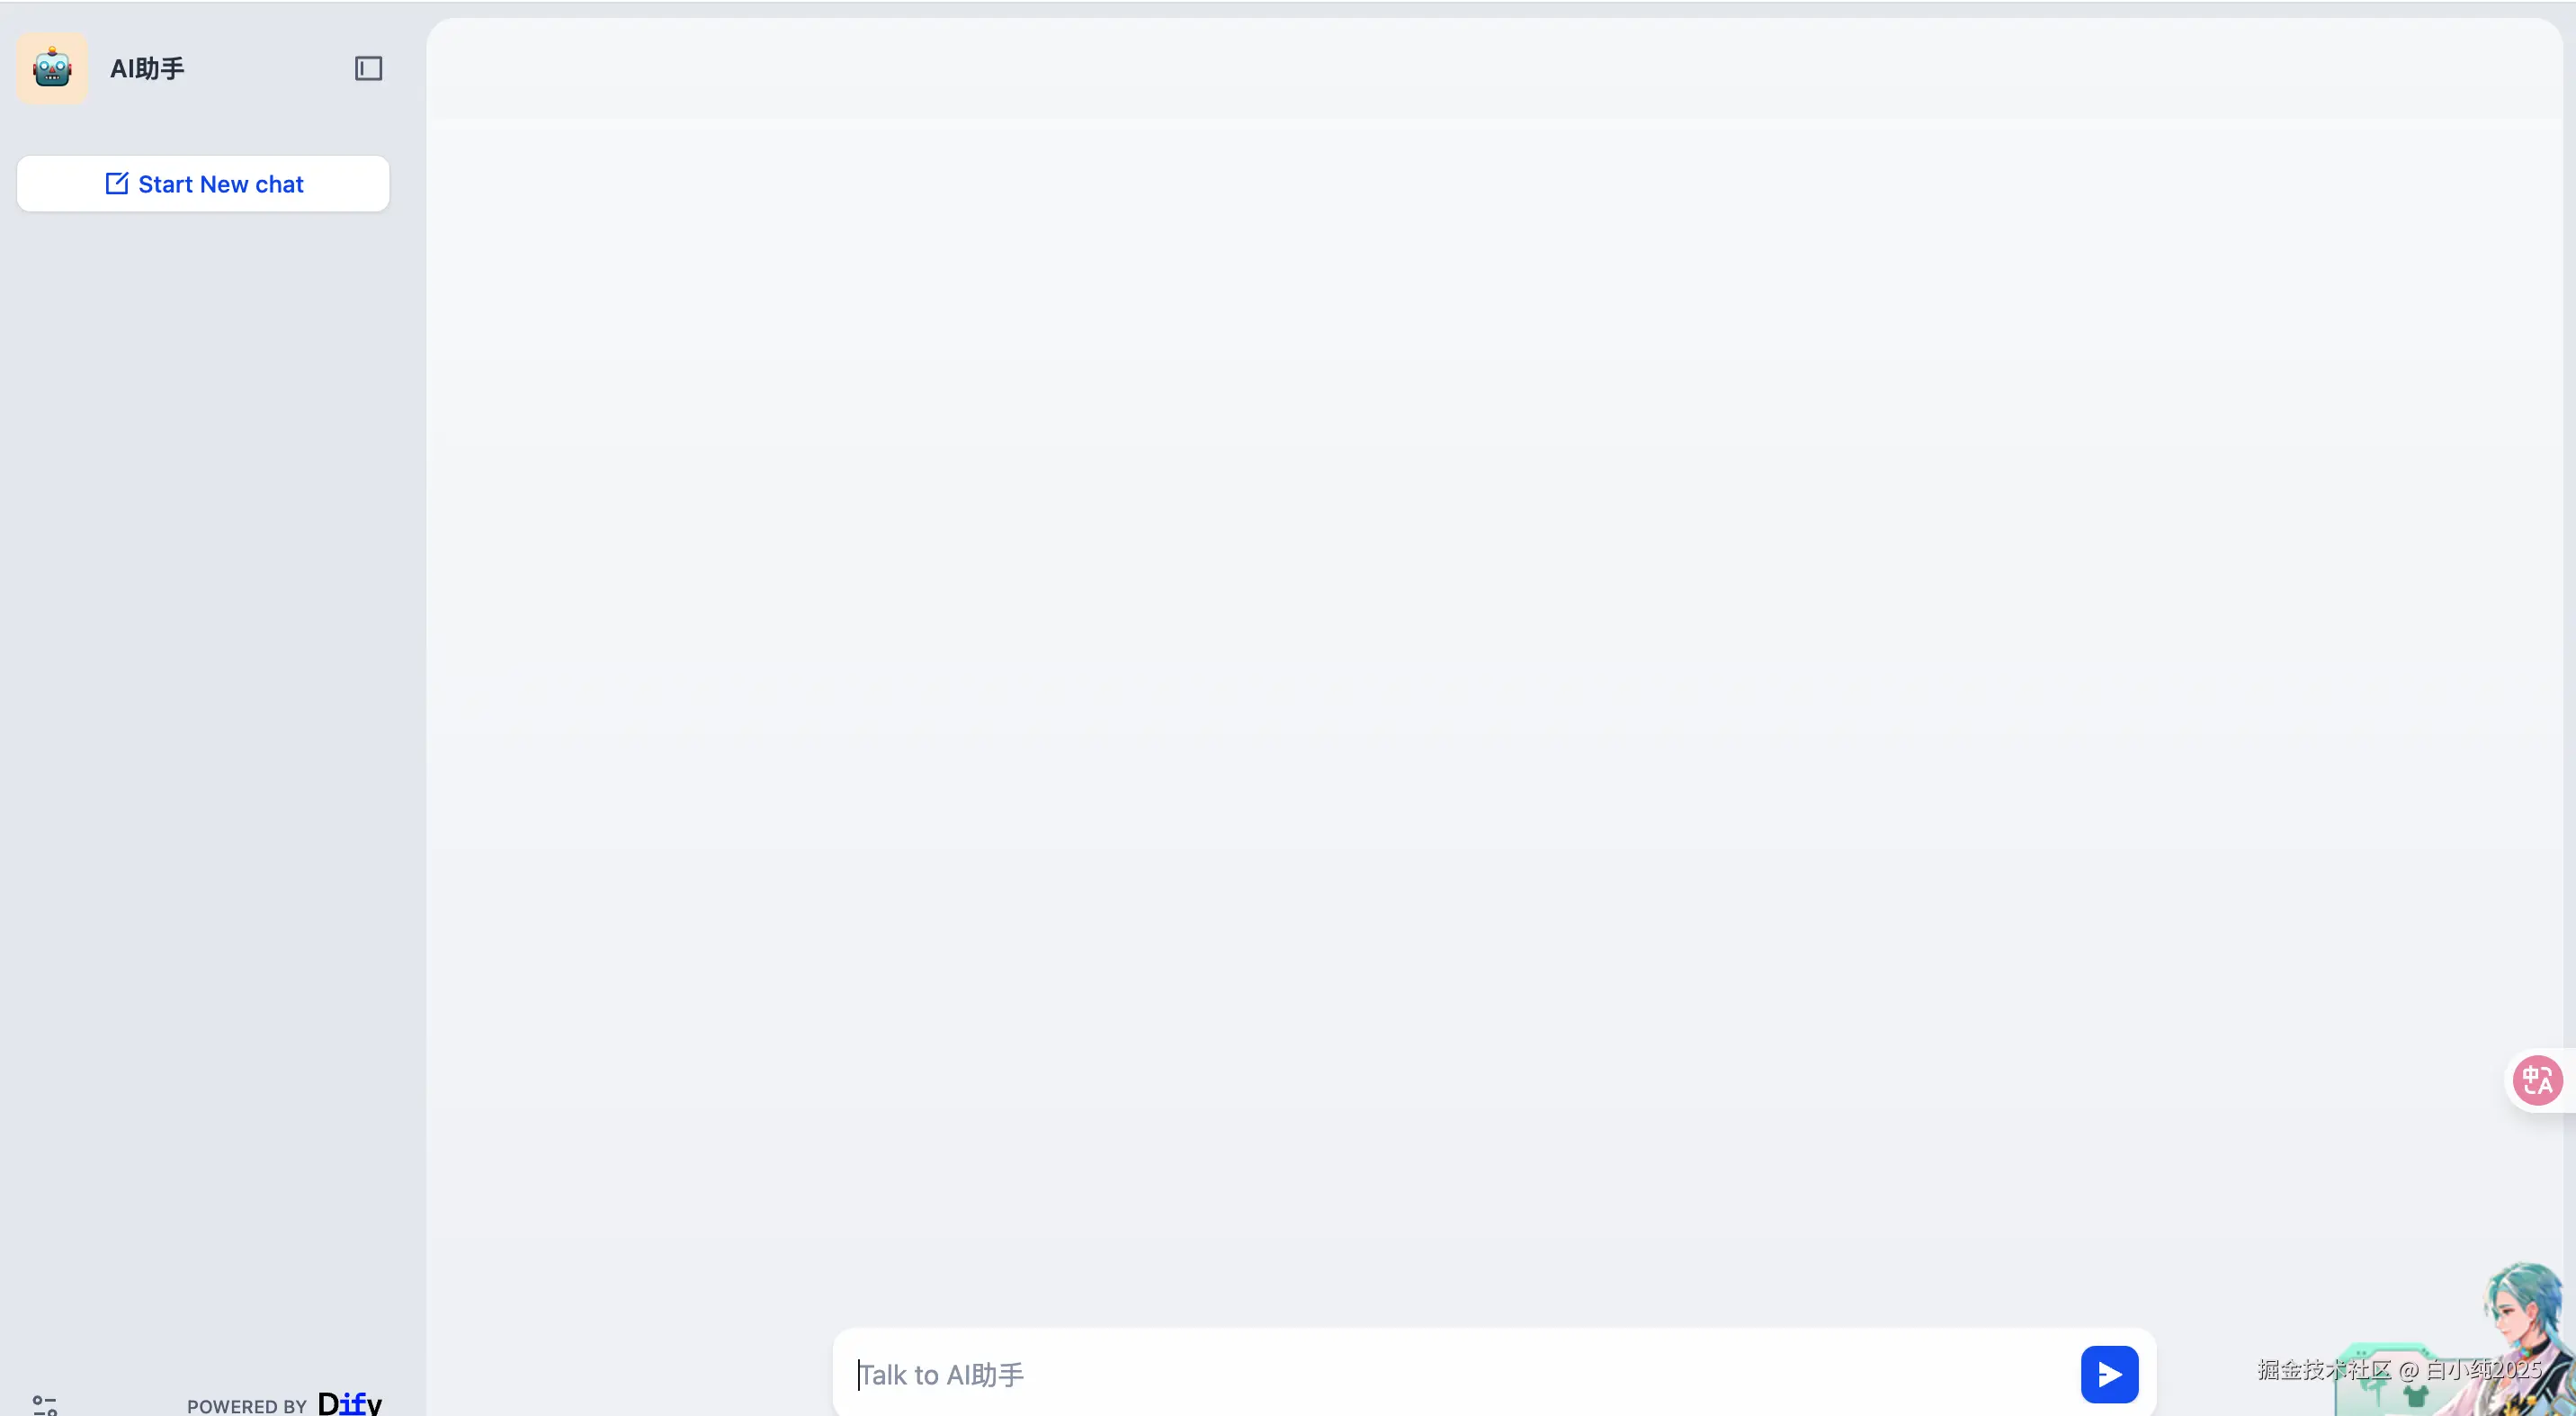This screenshot has height=1416, width=2576.
Task: Click the 掘金技术社区 watermark text
Action: pos(2324,1369)
